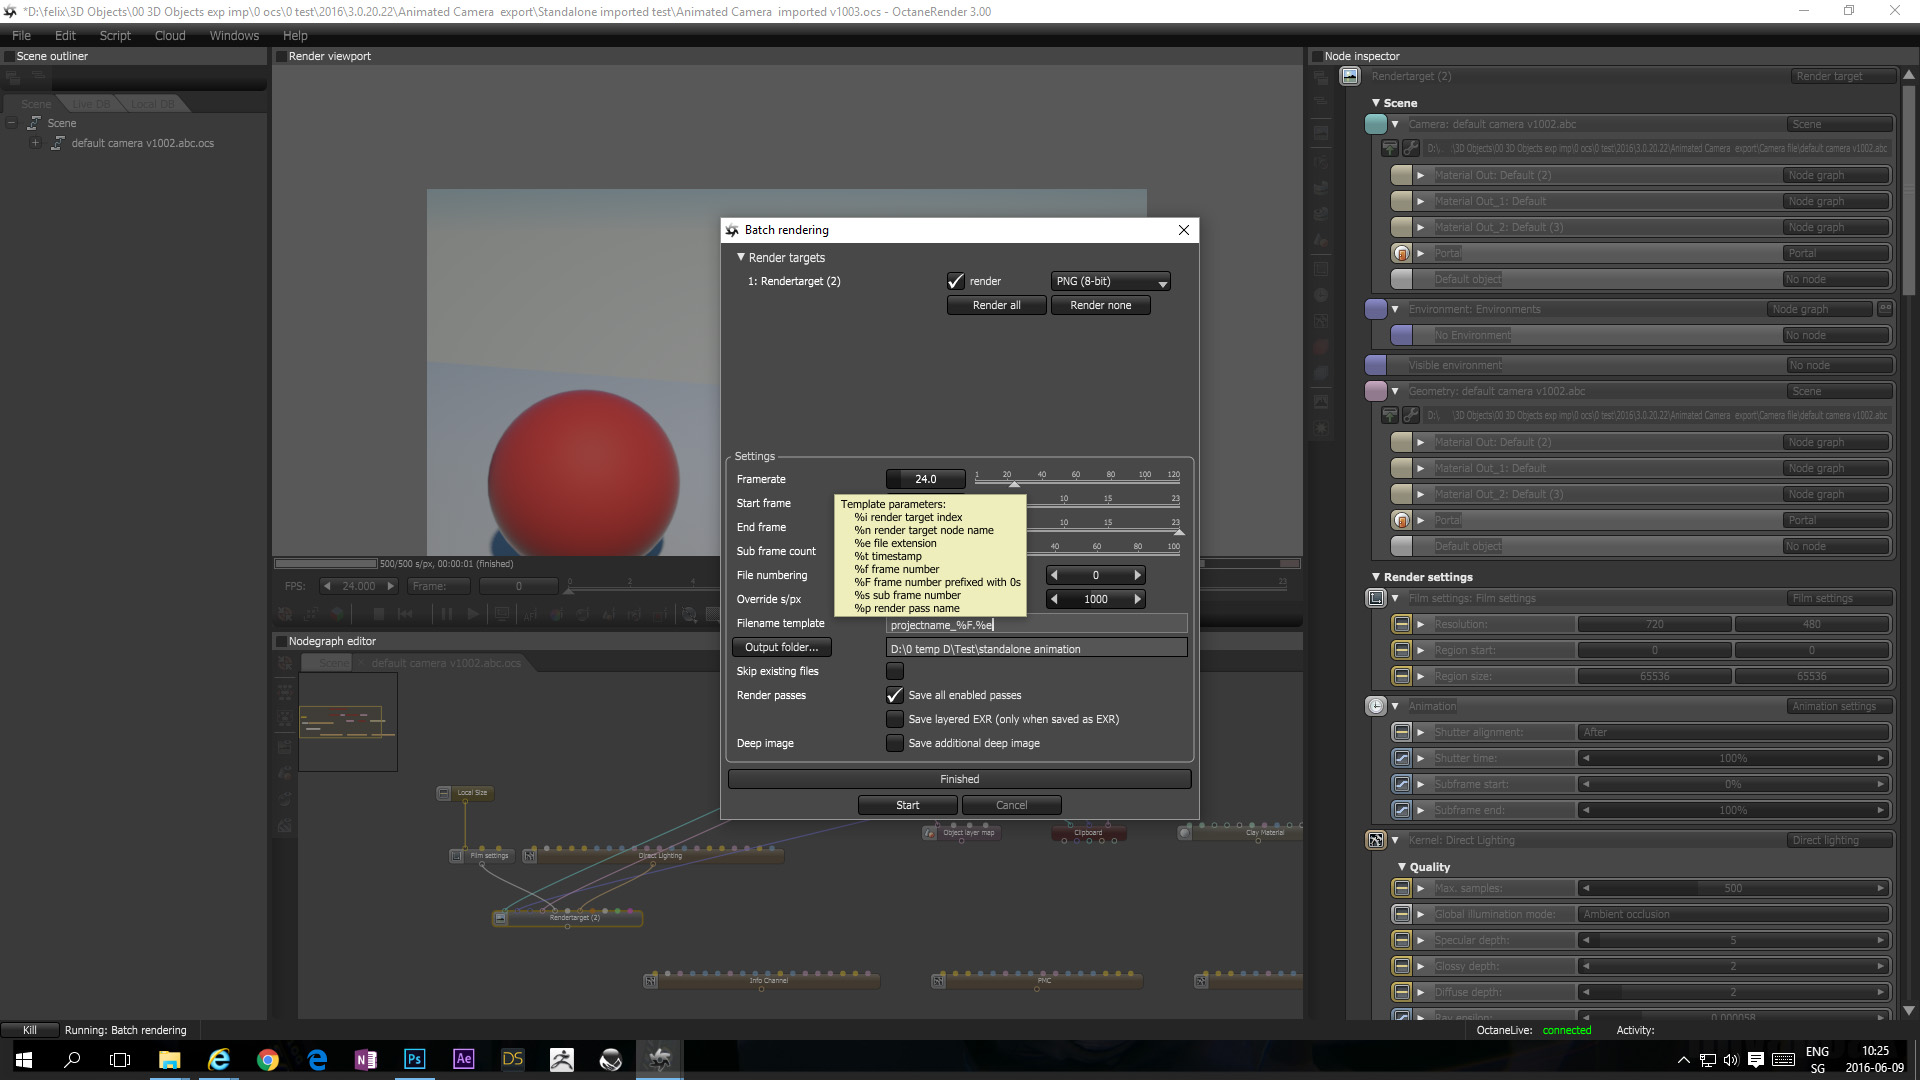Click the Kernel Direct Lighting node icon
Image resolution: width=1920 pixels, height=1080 pixels.
1376,840
